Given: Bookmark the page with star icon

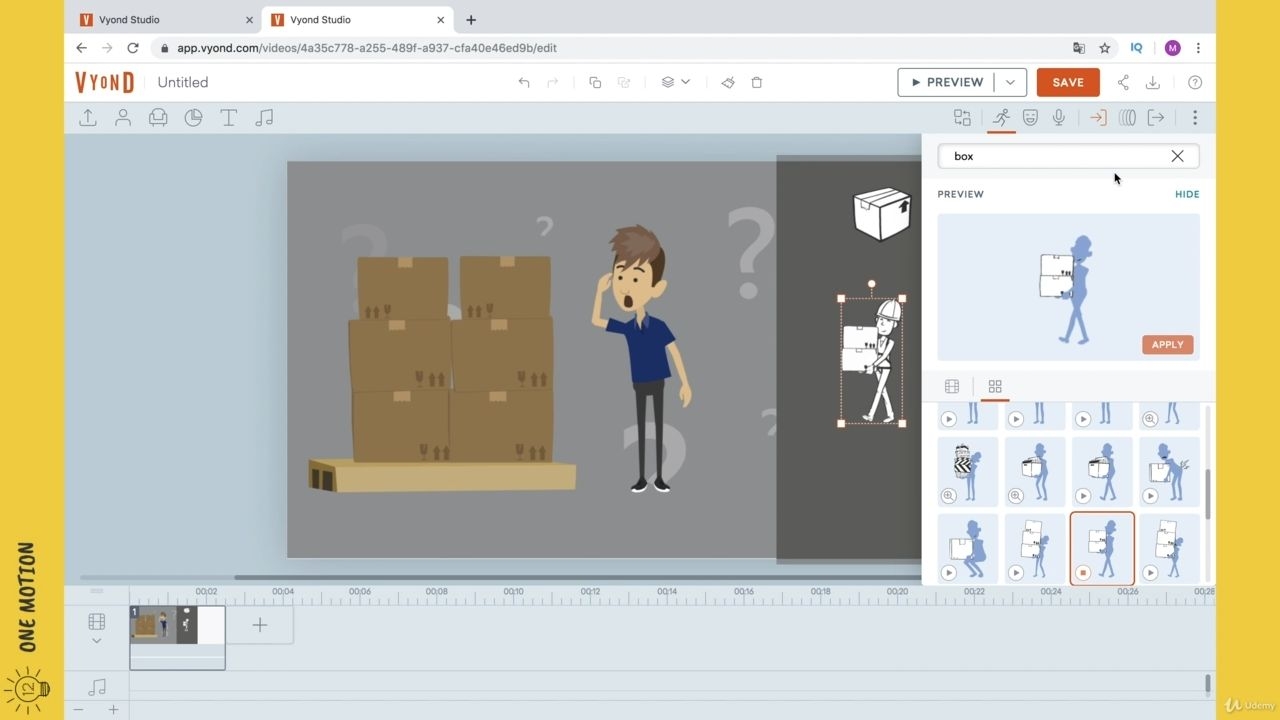Looking at the screenshot, I should pyautogui.click(x=1105, y=48).
